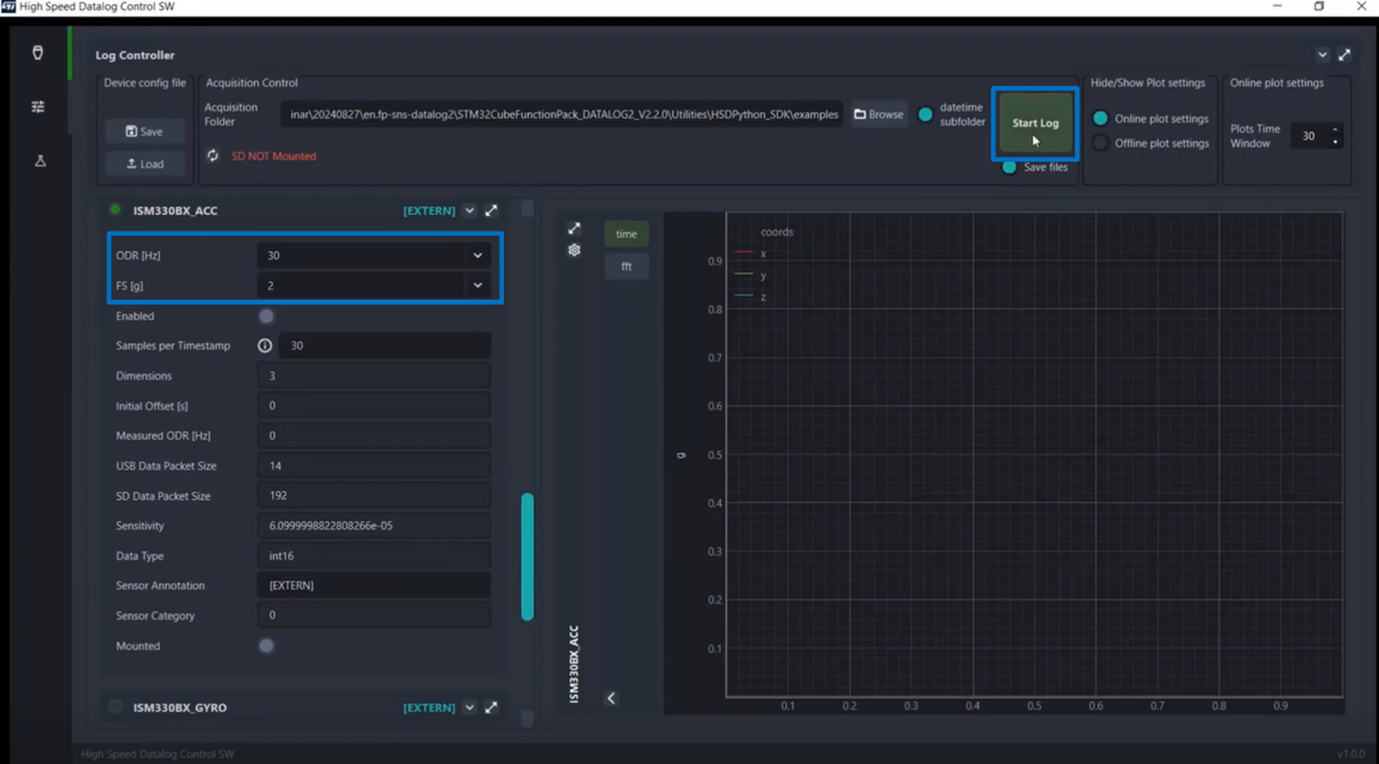Expand the plot area with arrows icon
1379x764 pixels.
pyautogui.click(x=574, y=229)
